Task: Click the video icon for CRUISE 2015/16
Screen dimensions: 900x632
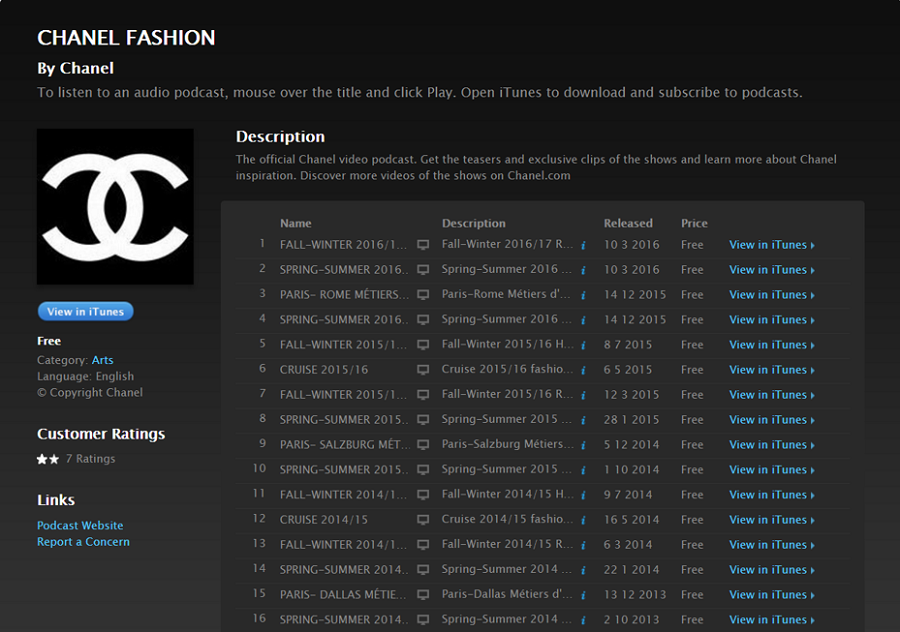Action: (x=423, y=370)
